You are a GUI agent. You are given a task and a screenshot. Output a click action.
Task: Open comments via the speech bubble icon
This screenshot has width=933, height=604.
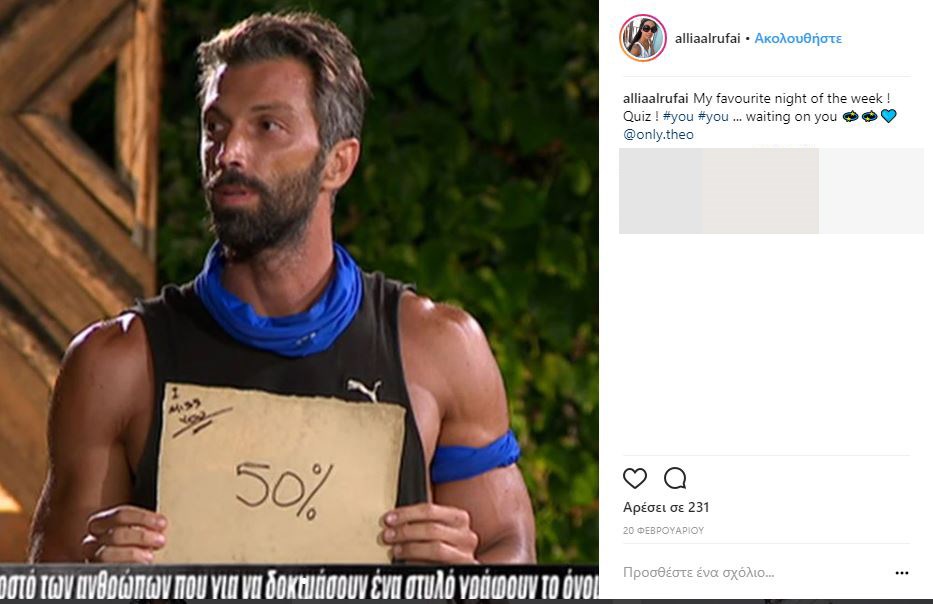click(675, 478)
